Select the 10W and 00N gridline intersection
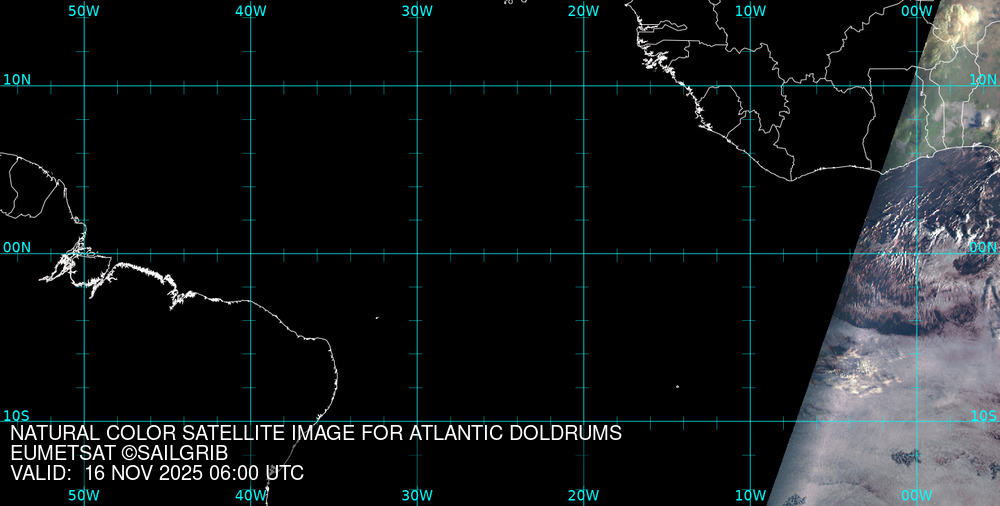 click(x=751, y=253)
